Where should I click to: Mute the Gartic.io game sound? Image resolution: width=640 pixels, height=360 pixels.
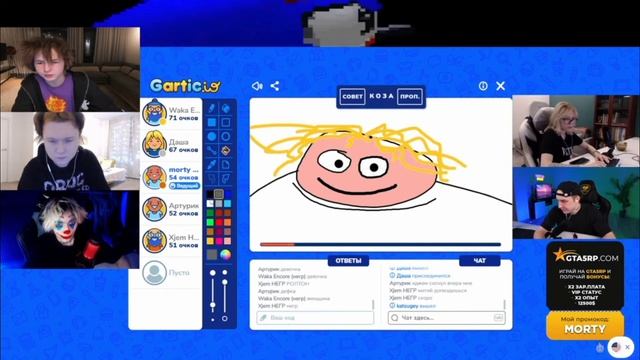tap(257, 86)
